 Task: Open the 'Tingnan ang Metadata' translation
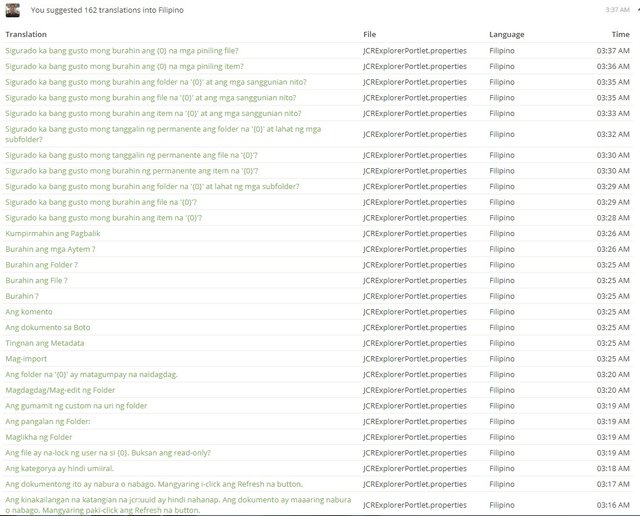[x=45, y=343]
